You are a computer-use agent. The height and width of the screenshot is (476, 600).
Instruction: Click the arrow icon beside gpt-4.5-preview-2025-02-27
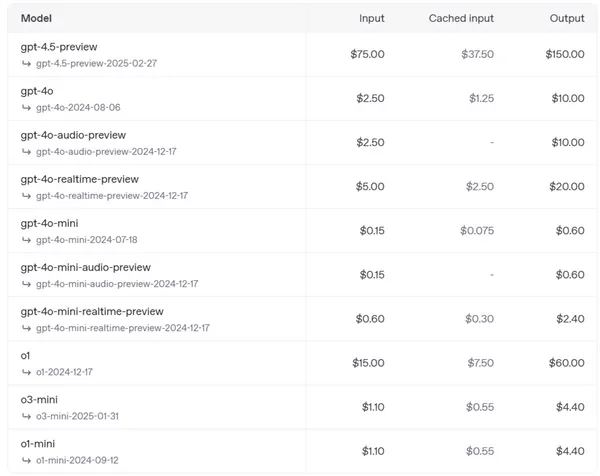[26, 63]
